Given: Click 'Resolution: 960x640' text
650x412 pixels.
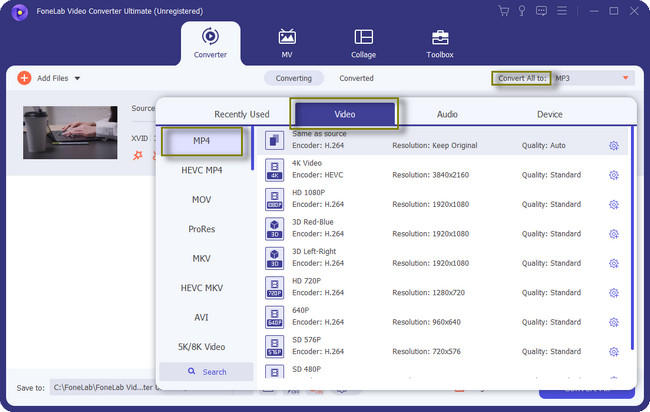Looking at the screenshot, I should coord(426,322).
